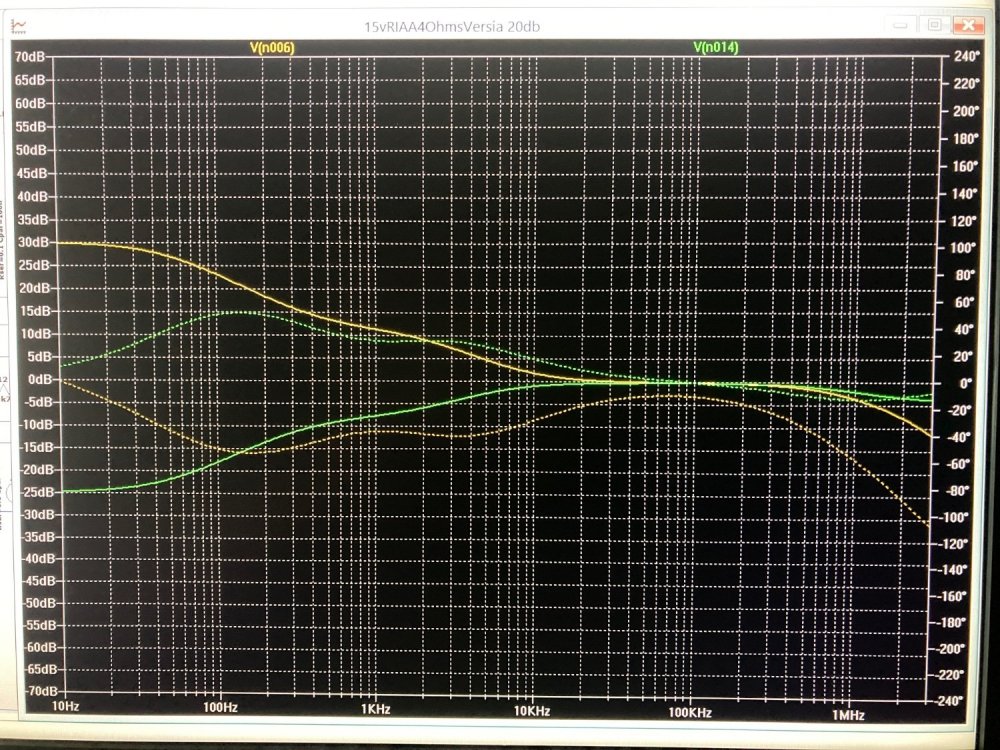Click the 10Hz label on frequency axis
Image resolution: width=1000 pixels, height=750 pixels.
pyautogui.click(x=65, y=707)
